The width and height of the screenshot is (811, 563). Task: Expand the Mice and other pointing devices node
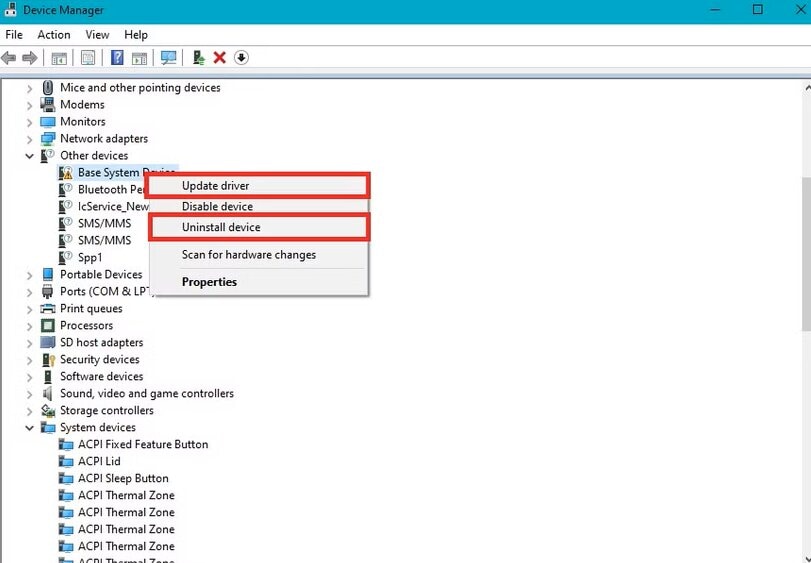pyautogui.click(x=29, y=88)
